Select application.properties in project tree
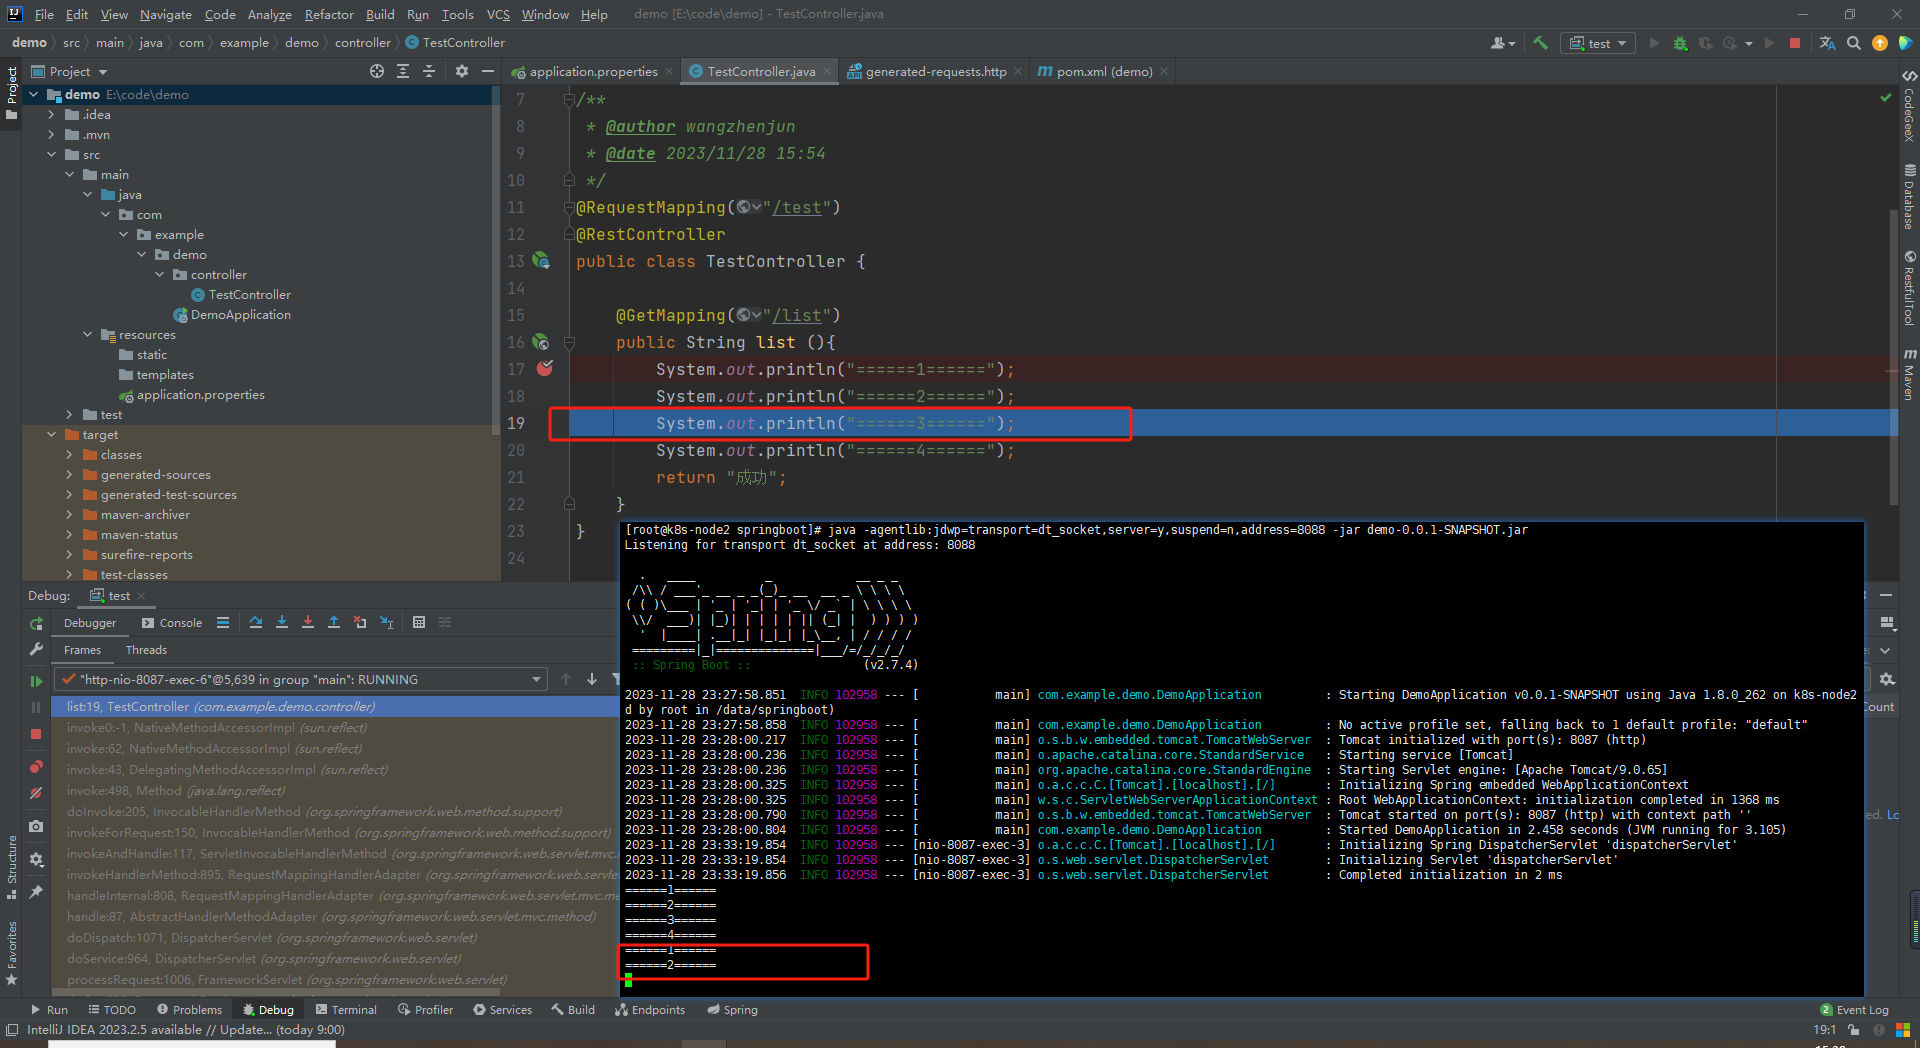Image resolution: width=1920 pixels, height=1048 pixels. pos(200,395)
